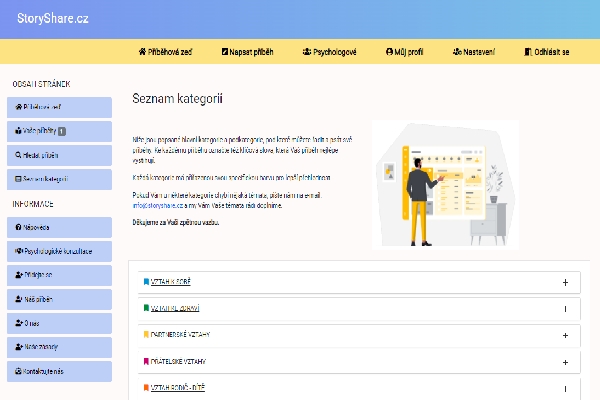This screenshot has height=400, width=600.
Task: Click the question mark icon for Nápověda
Action: [x=16, y=227]
